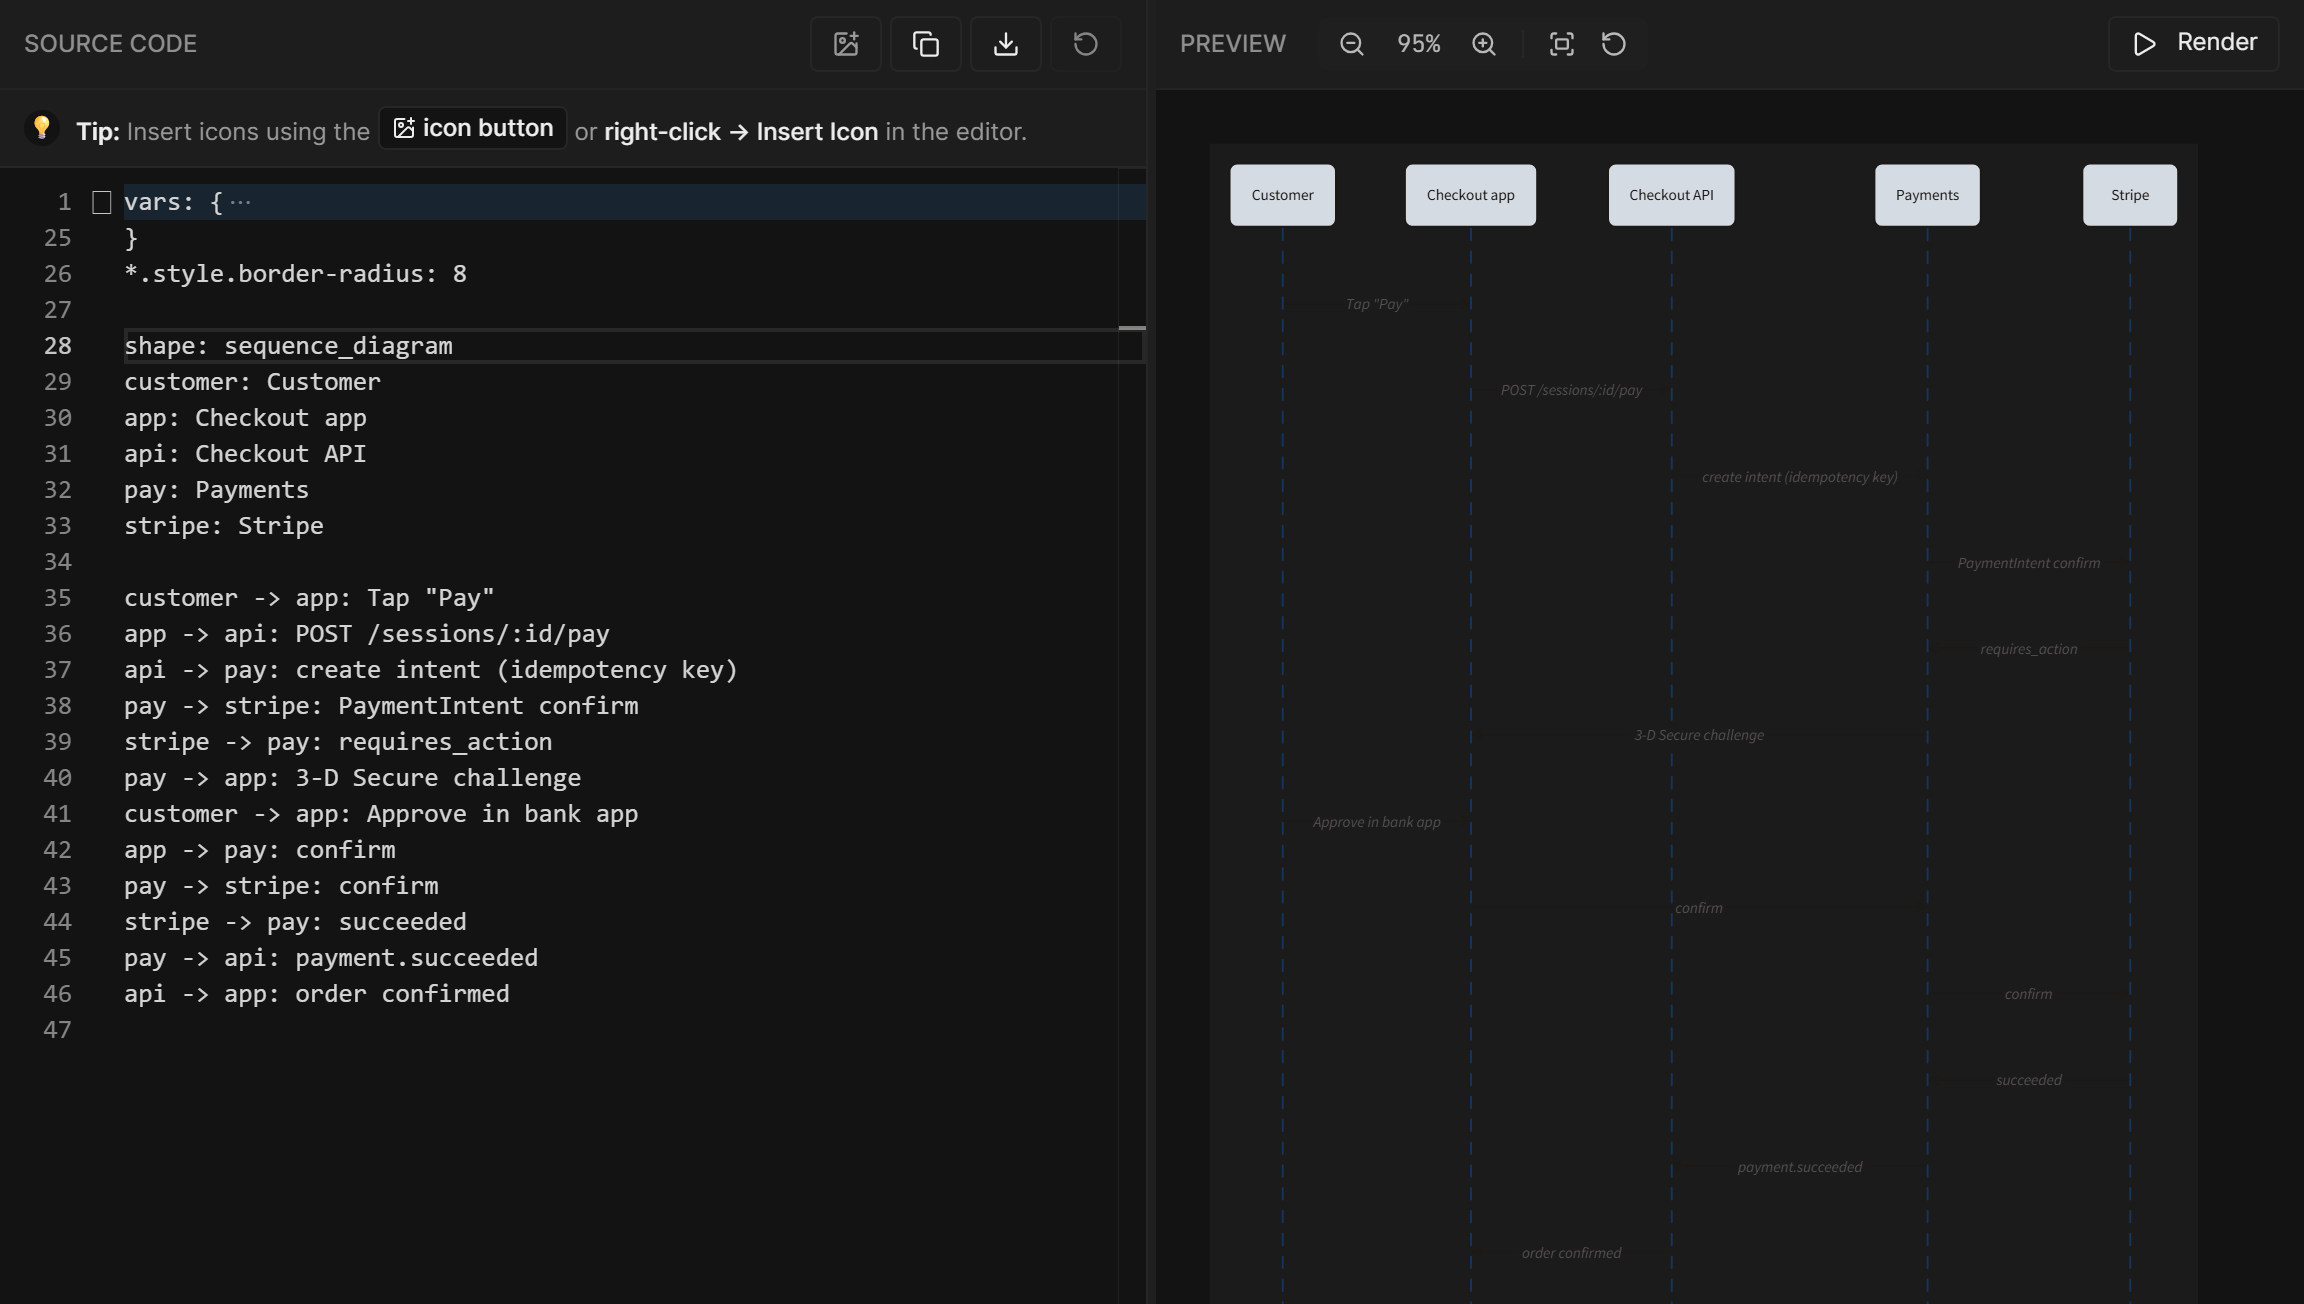
Task: Select the Customer actor box in the preview
Action: (x=1282, y=195)
